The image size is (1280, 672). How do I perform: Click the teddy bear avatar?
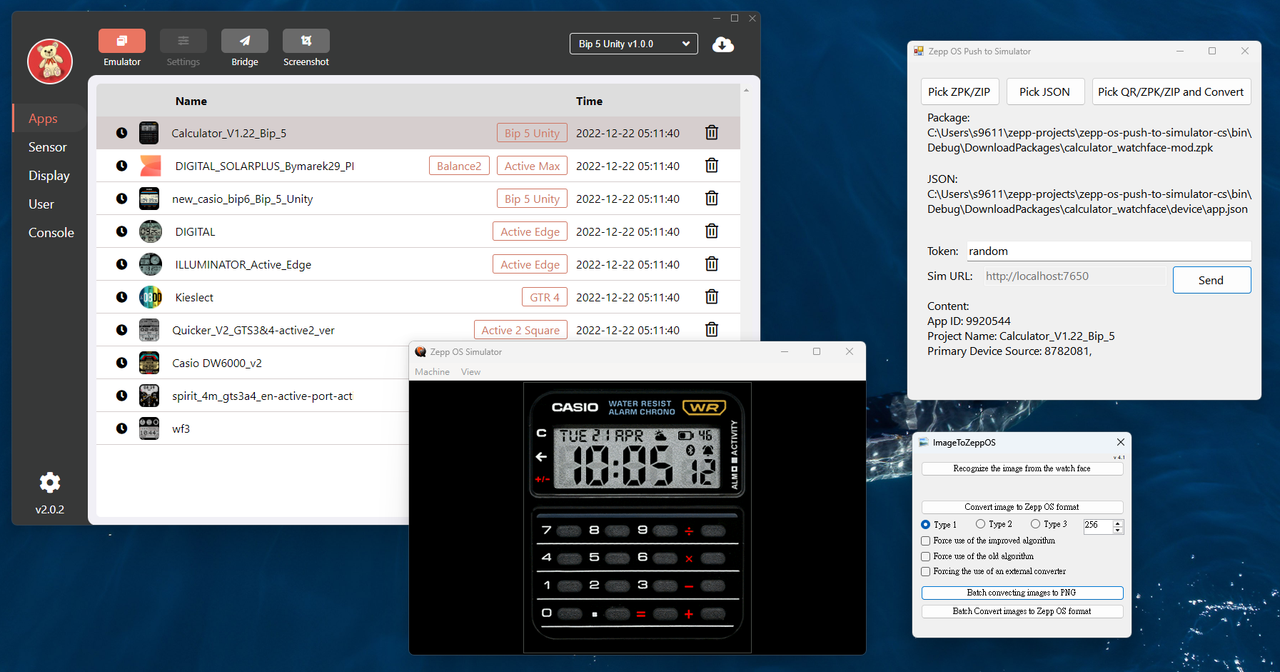(x=49, y=61)
